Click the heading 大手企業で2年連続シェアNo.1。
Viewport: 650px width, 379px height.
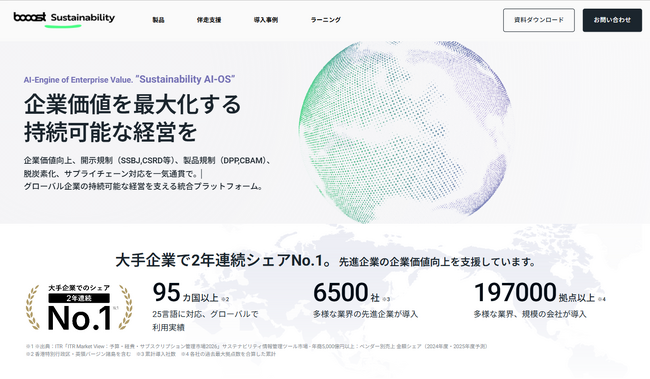pyautogui.click(x=223, y=260)
